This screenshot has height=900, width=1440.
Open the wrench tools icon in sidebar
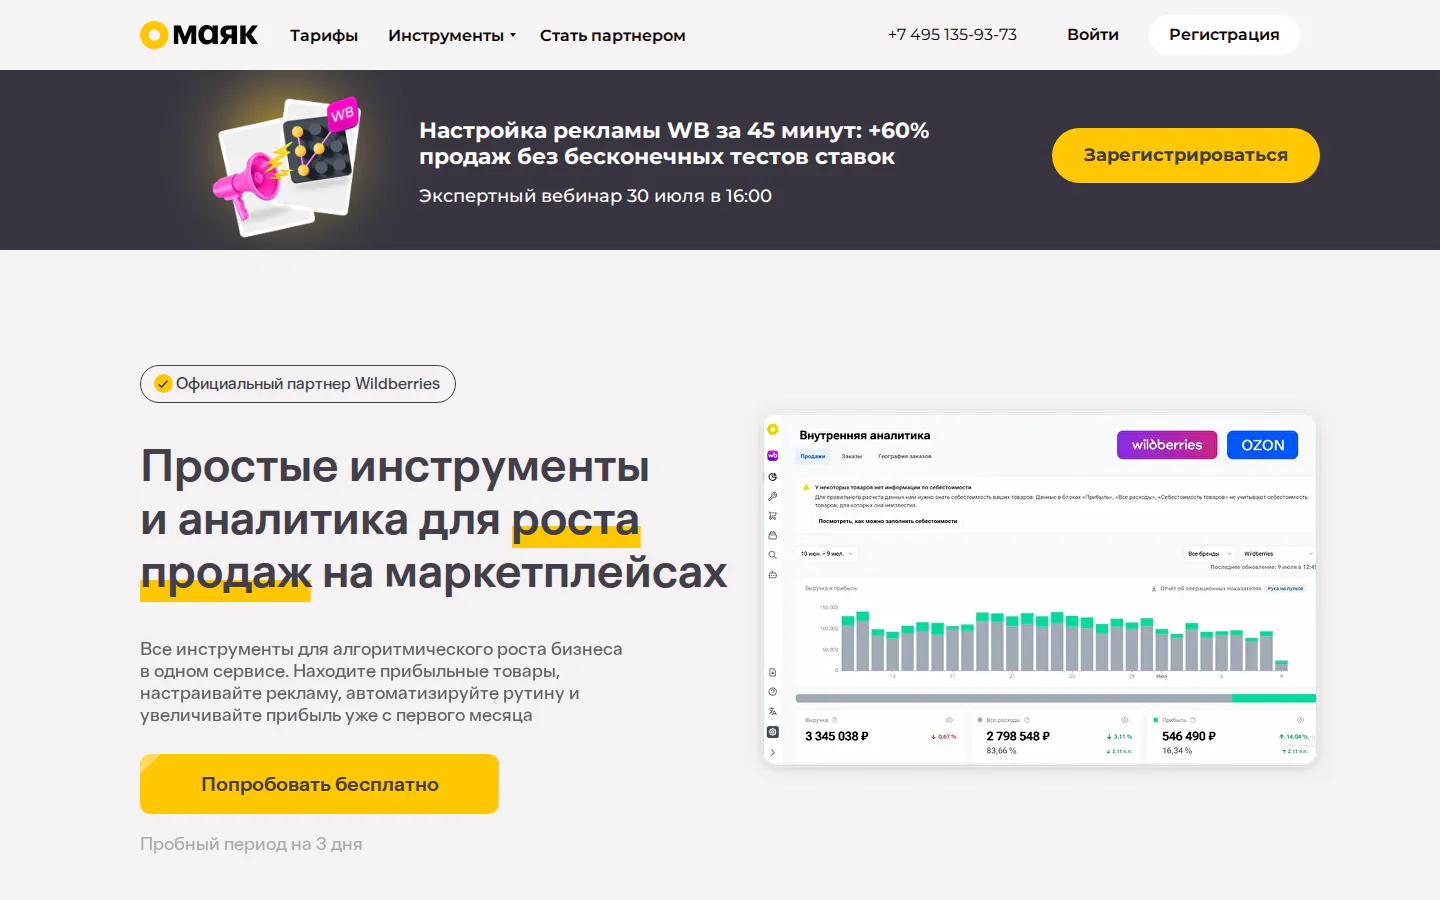point(772,496)
